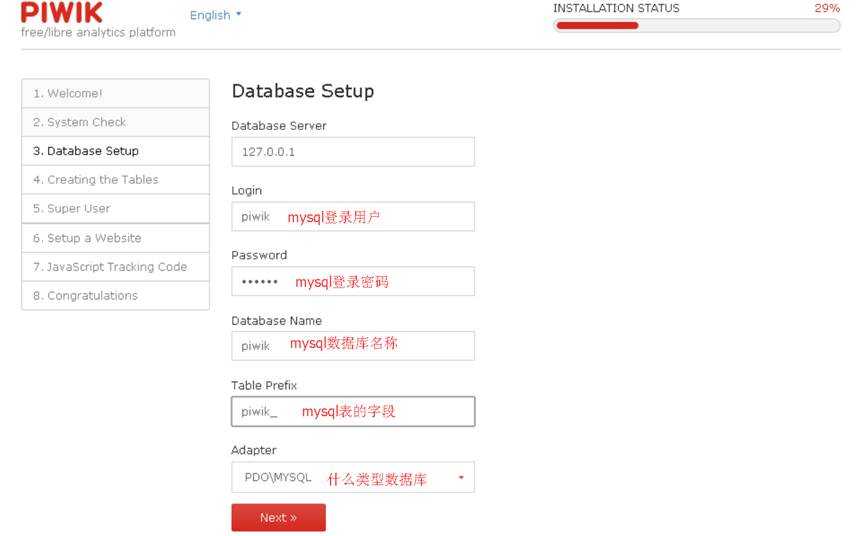
Task: Click the free/libre analytics platform tagline
Action: click(x=98, y=33)
